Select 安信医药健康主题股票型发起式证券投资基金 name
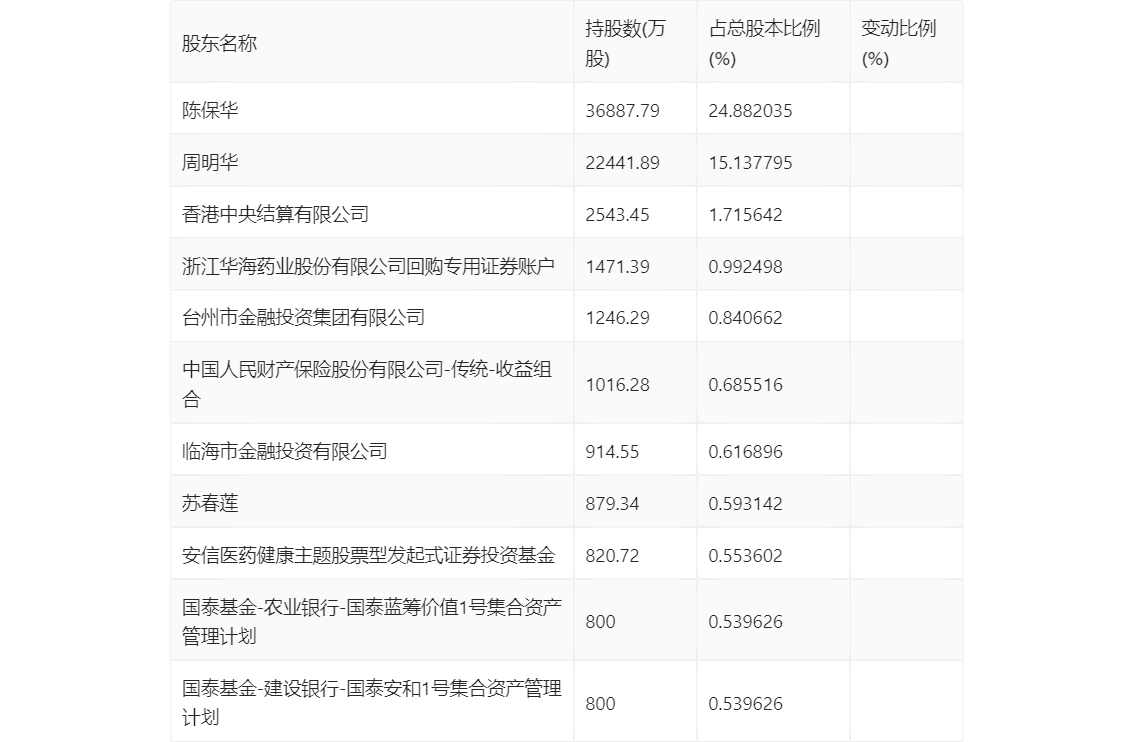Viewport: 1134px width, 742px height. [x=369, y=555]
